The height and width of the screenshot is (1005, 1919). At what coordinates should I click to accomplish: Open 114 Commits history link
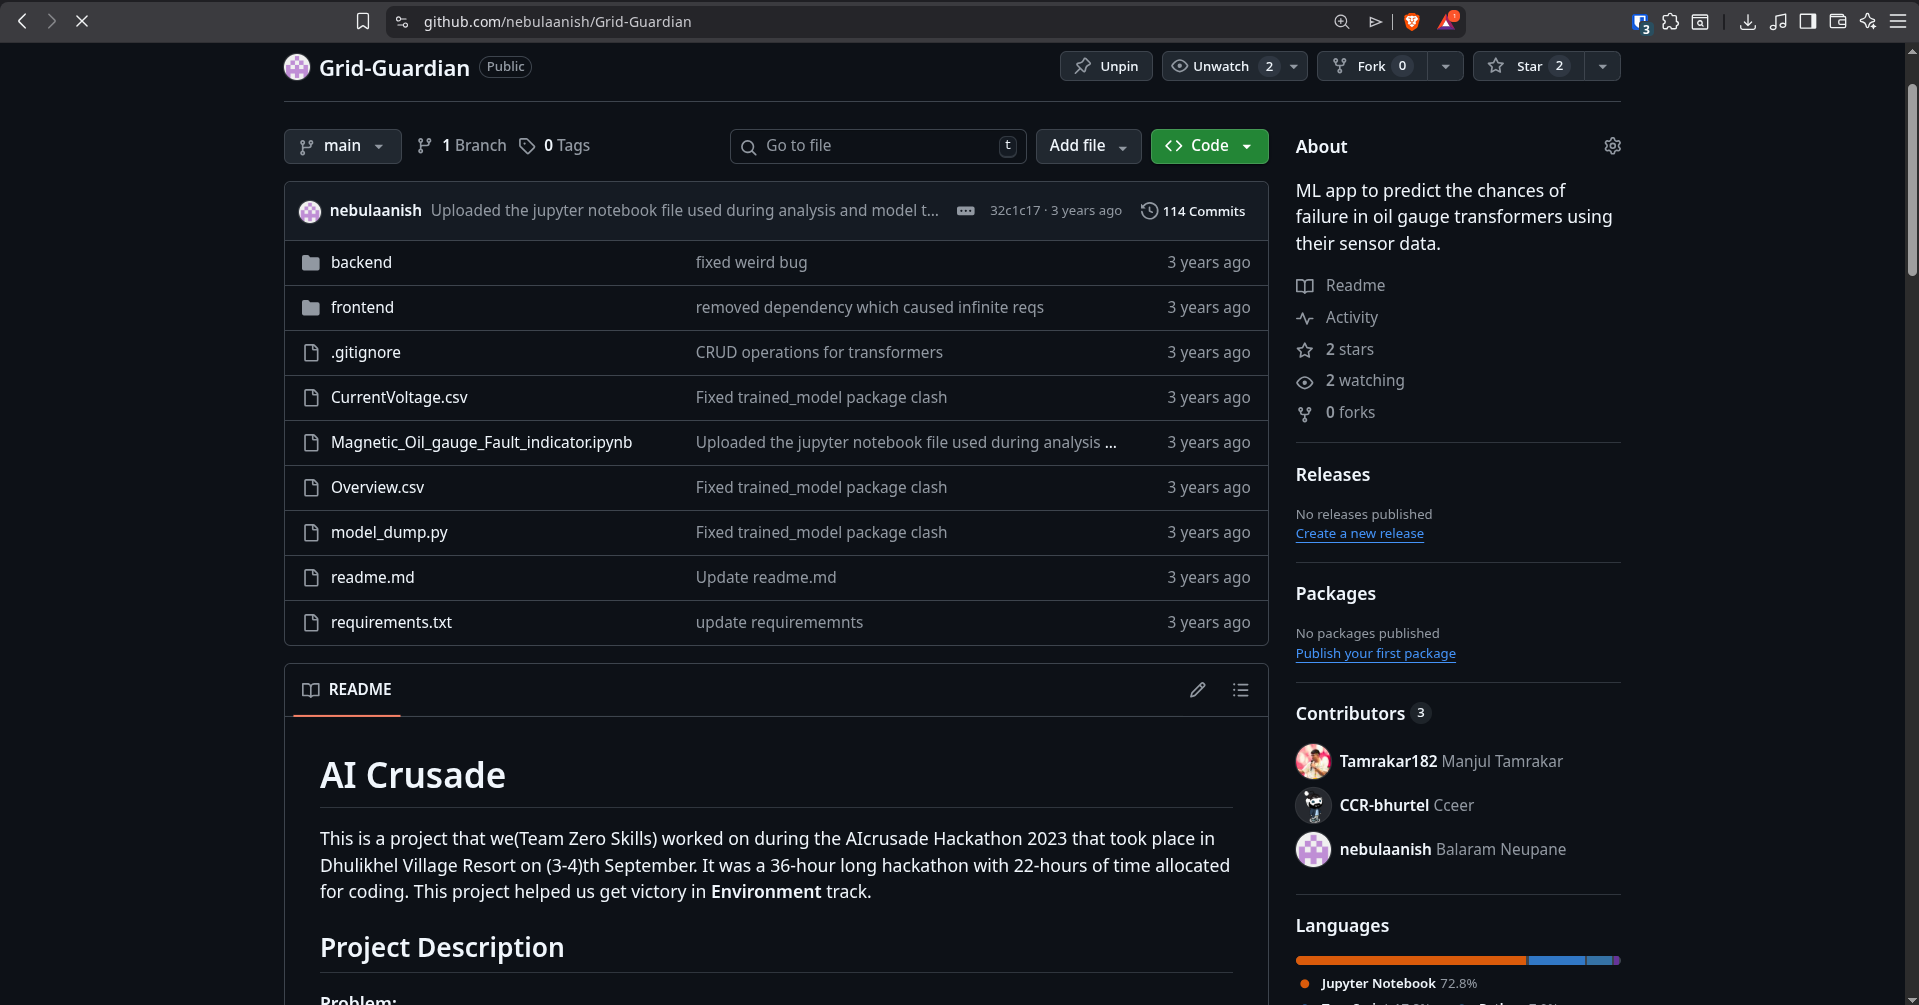(x=1193, y=211)
